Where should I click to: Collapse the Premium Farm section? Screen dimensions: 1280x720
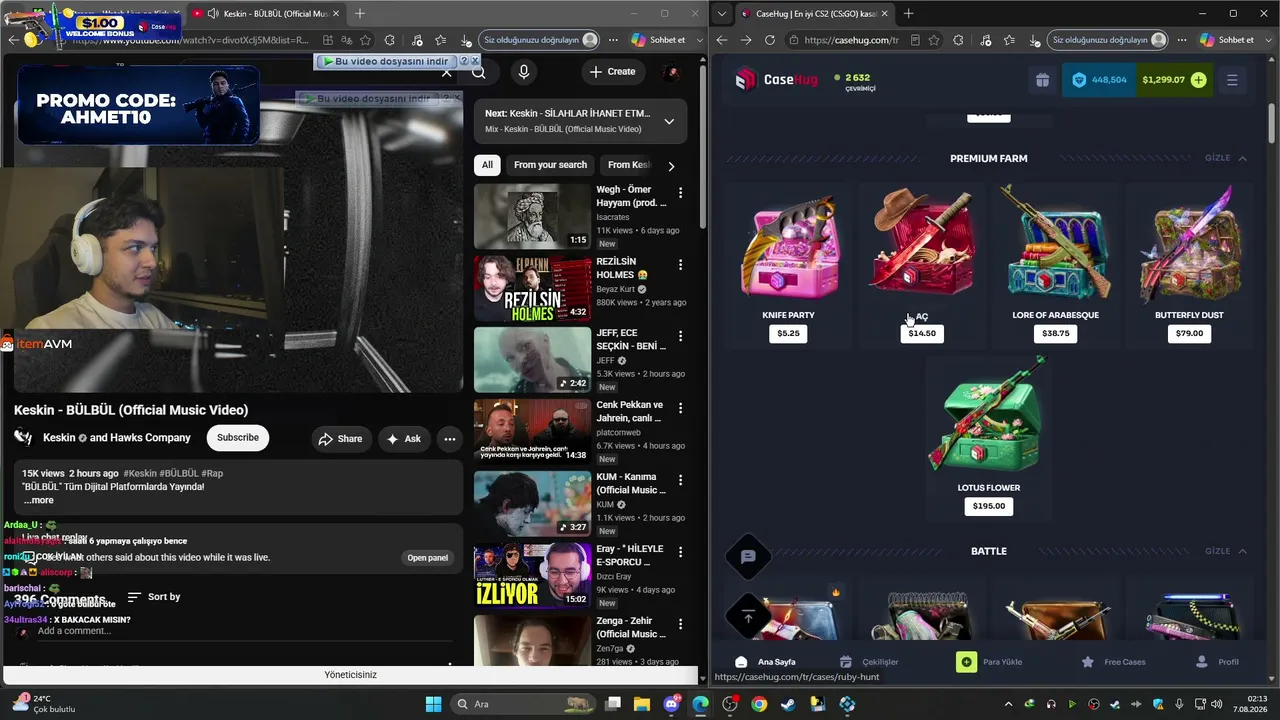pos(1226,158)
